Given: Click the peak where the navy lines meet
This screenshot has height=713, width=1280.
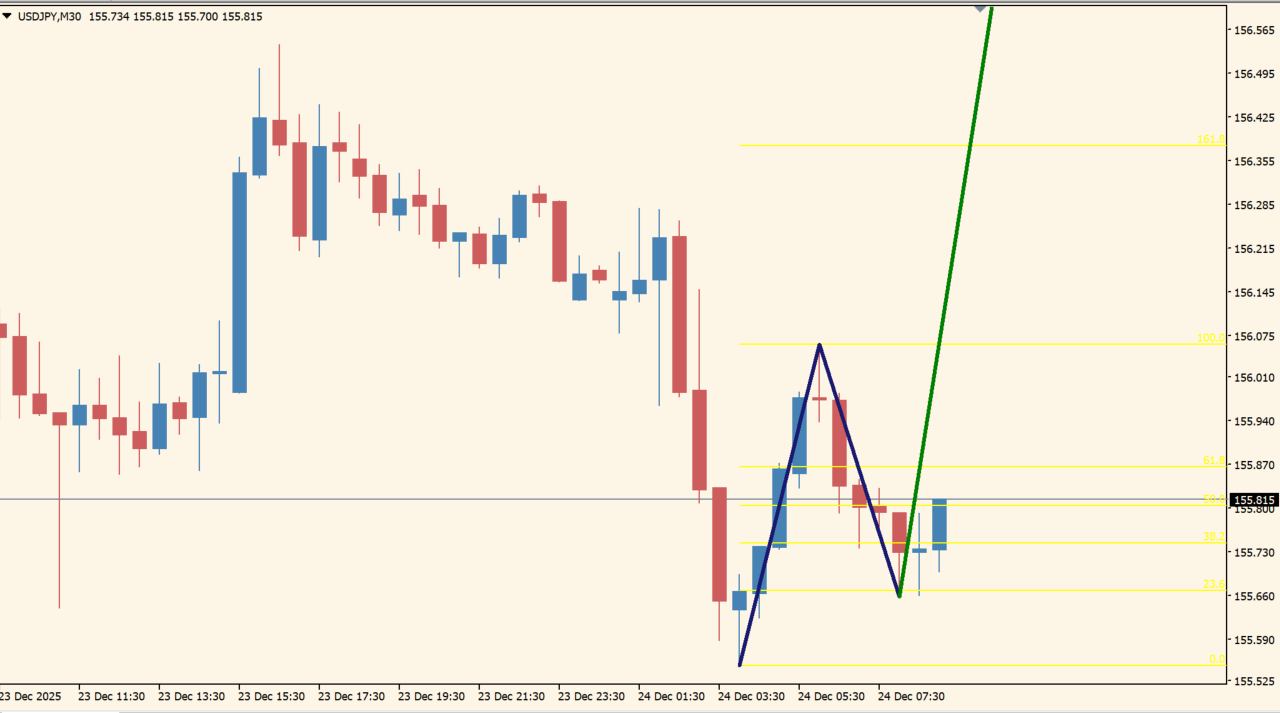Looking at the screenshot, I should tap(819, 345).
